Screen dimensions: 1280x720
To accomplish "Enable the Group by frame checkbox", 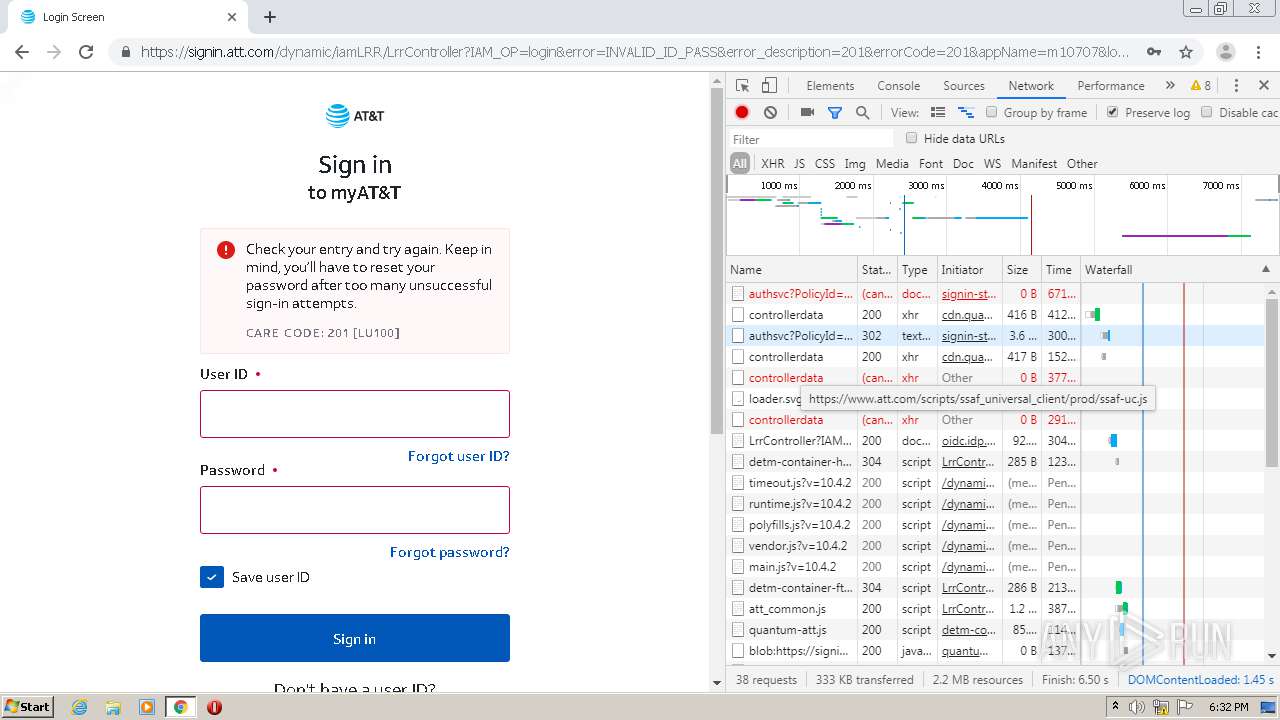I will coord(992,112).
